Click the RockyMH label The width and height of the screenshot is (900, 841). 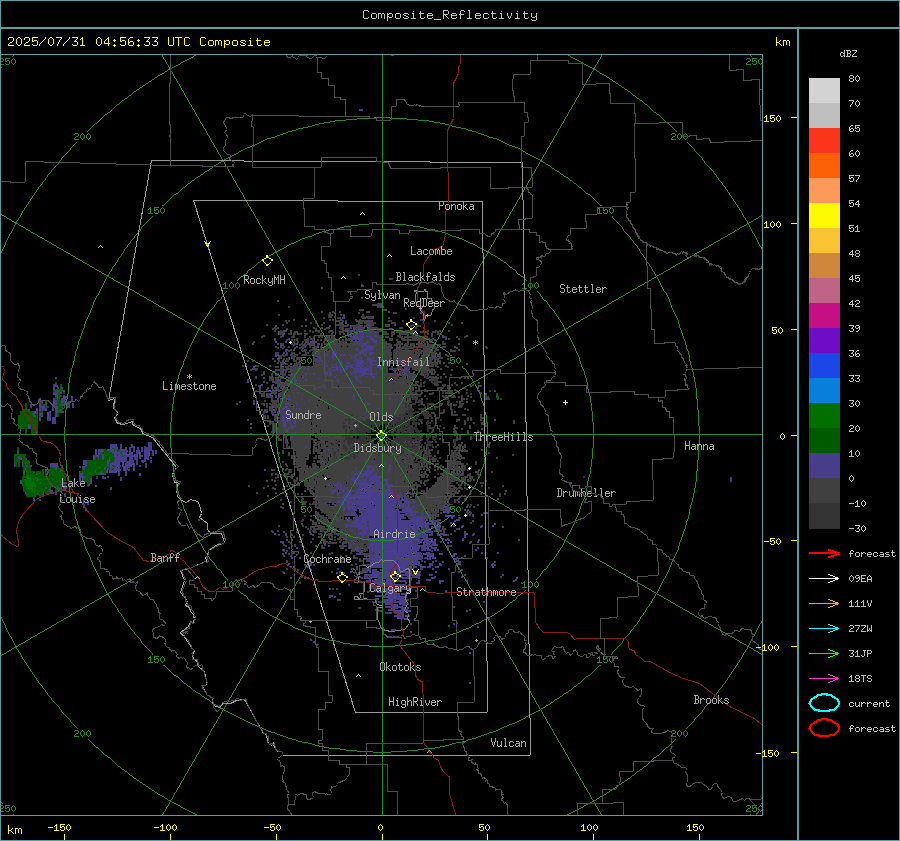click(x=264, y=280)
